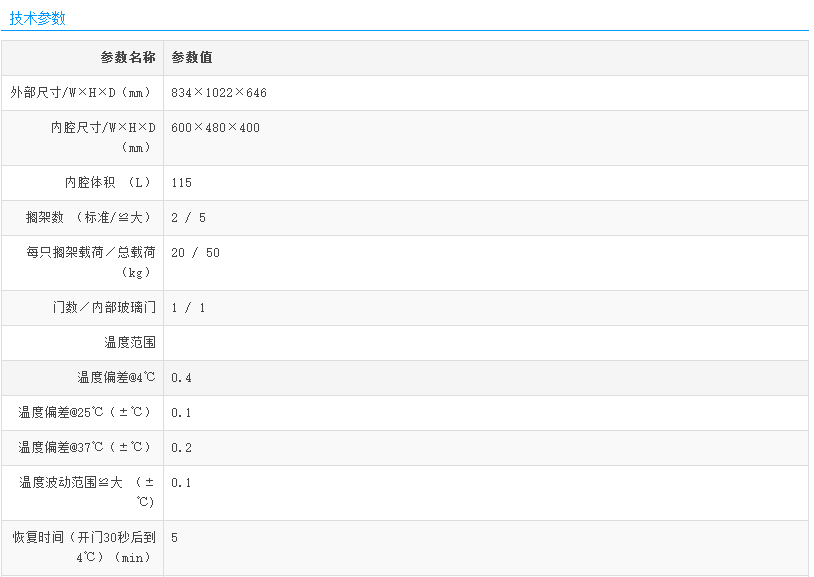Viewport: 814px width, 577px height.
Task: Select the 参数名称 column header
Action: click(x=127, y=58)
